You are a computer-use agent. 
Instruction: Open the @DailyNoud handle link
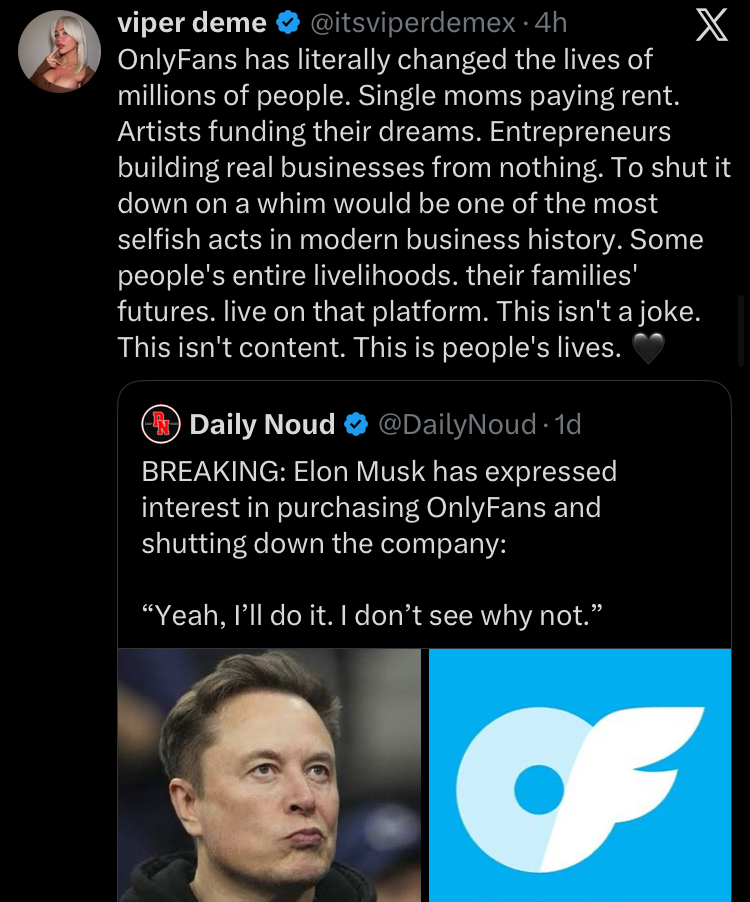click(x=456, y=425)
